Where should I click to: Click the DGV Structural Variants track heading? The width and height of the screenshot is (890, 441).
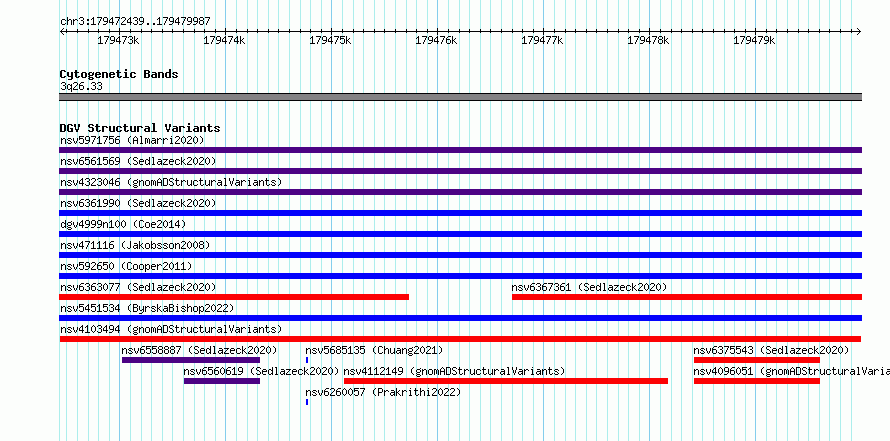(x=140, y=128)
